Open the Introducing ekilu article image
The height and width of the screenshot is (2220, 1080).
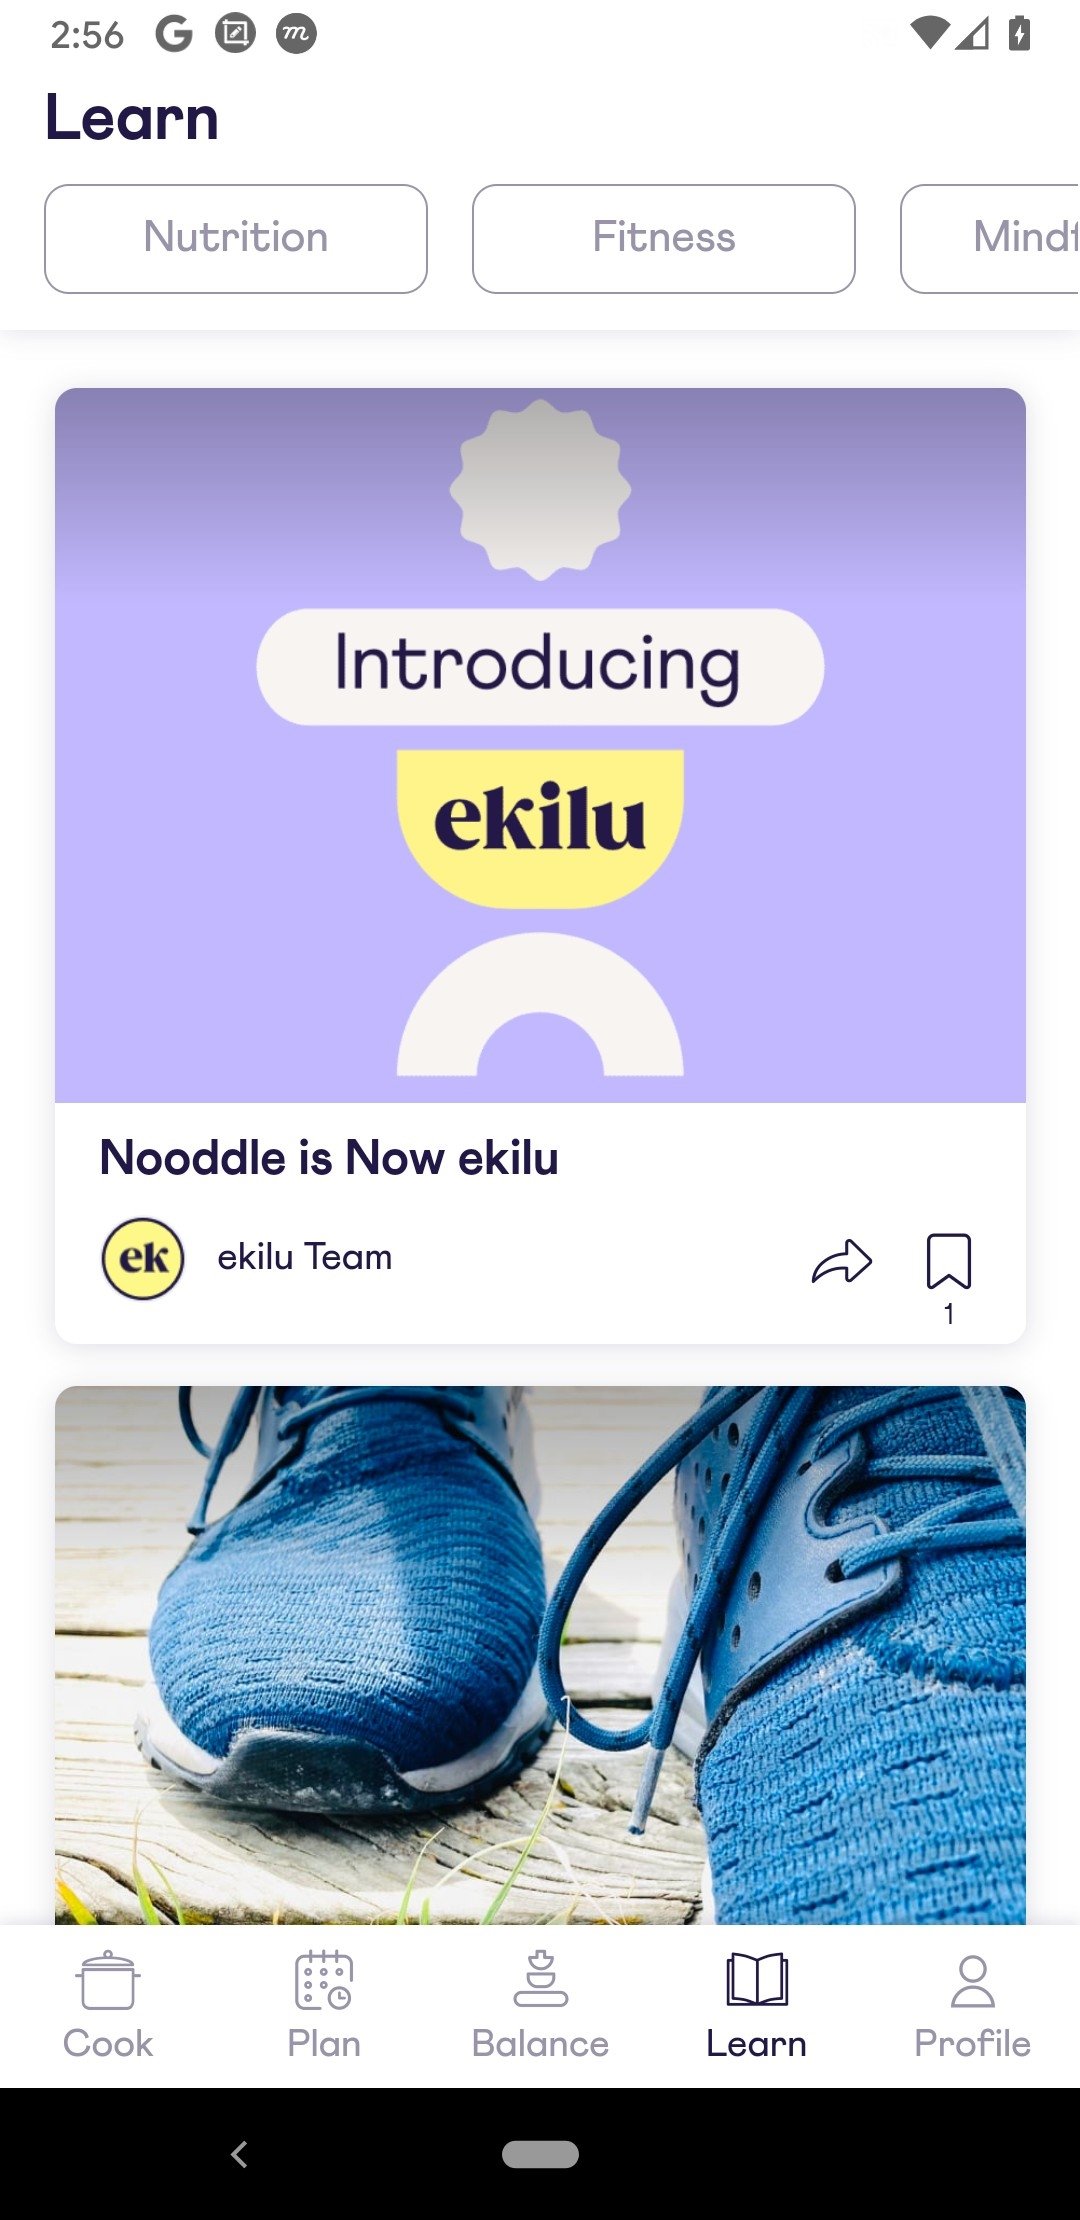coord(540,745)
